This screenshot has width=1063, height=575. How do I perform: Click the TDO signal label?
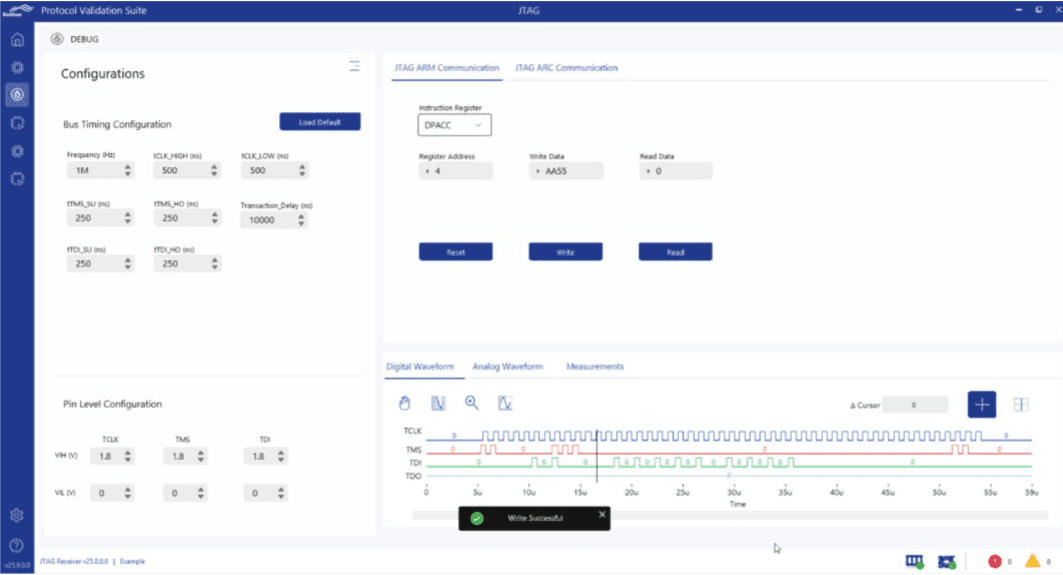point(413,476)
